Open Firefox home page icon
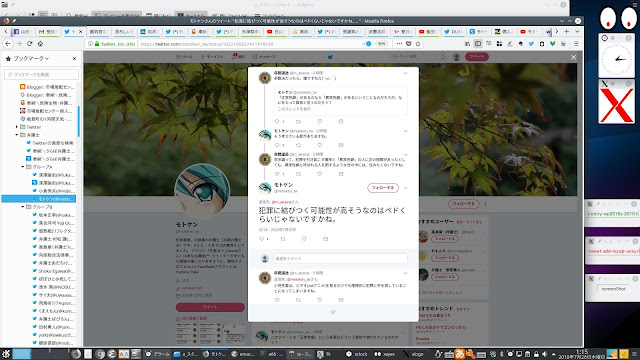The width and height of the screenshot is (640, 360). click(x=40, y=44)
